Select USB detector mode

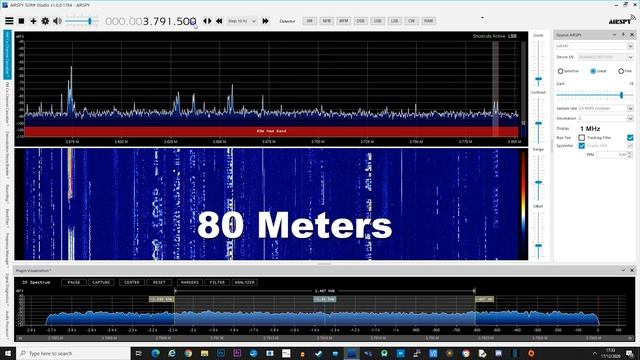(377, 21)
